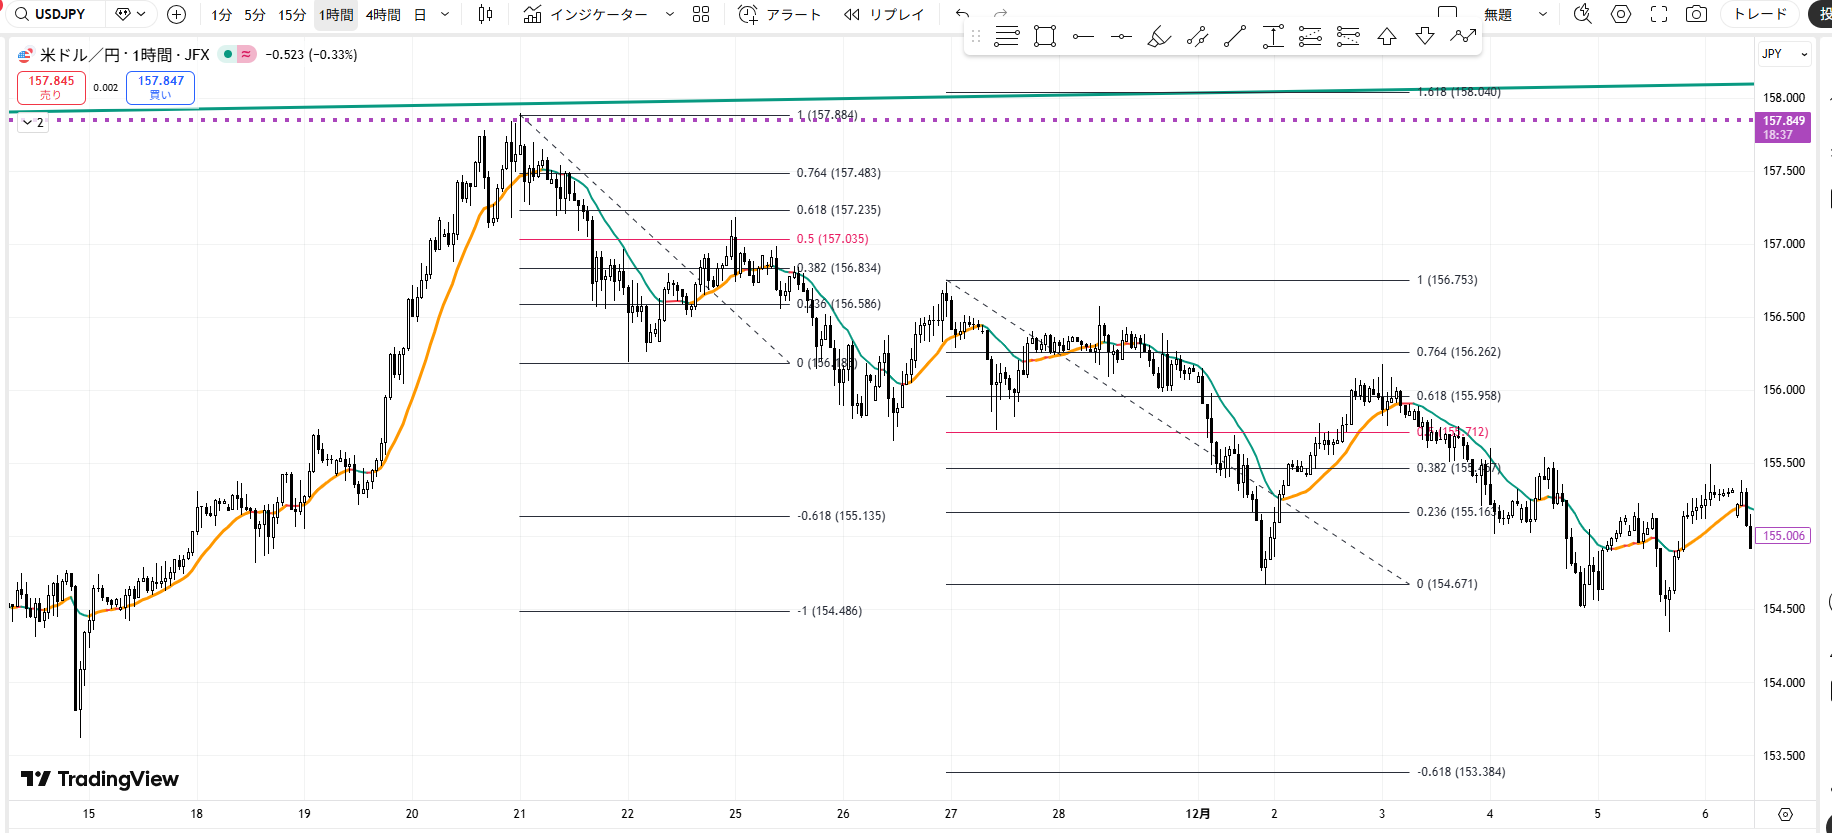Add symbol with the plus circle icon
This screenshot has height=833, width=1832.
pos(176,14)
